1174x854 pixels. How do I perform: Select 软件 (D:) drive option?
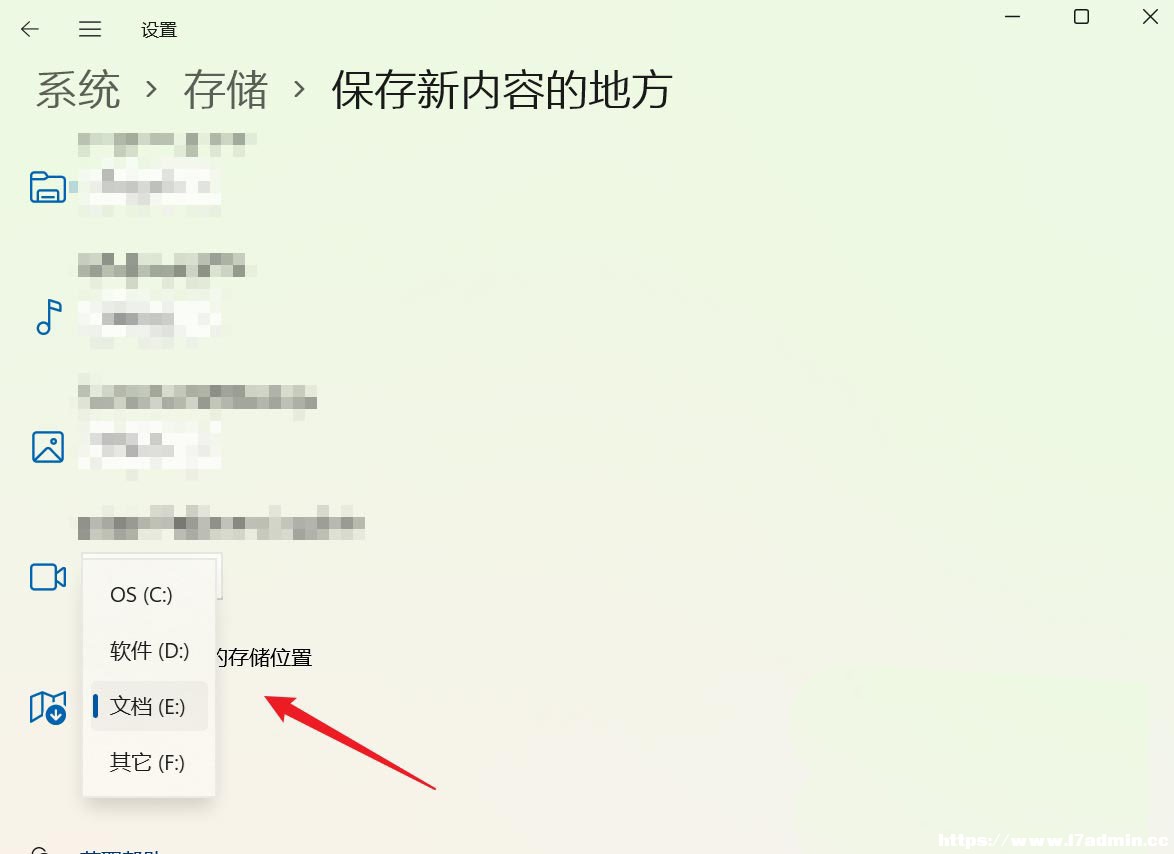click(x=149, y=650)
